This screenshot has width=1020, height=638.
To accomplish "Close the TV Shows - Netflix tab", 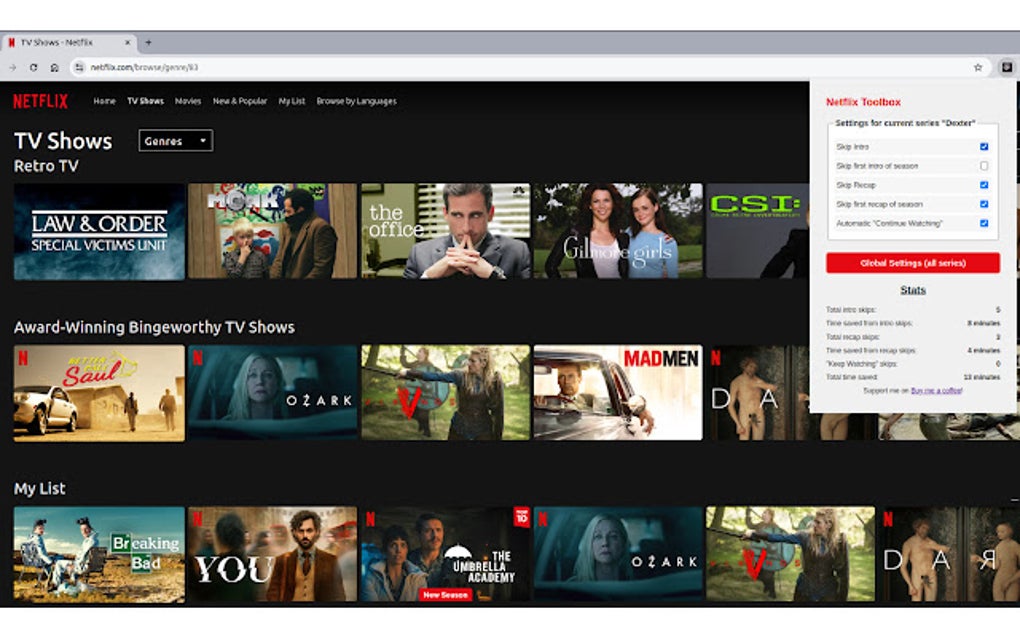I will [128, 42].
